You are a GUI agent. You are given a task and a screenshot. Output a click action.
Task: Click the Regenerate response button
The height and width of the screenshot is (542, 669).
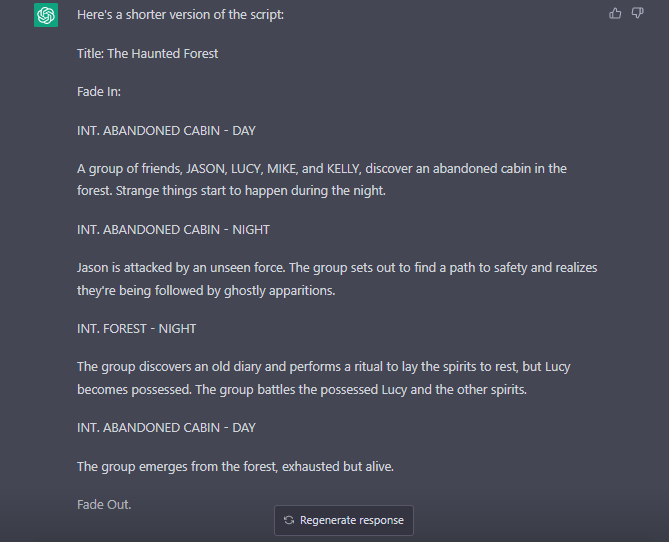click(x=344, y=520)
